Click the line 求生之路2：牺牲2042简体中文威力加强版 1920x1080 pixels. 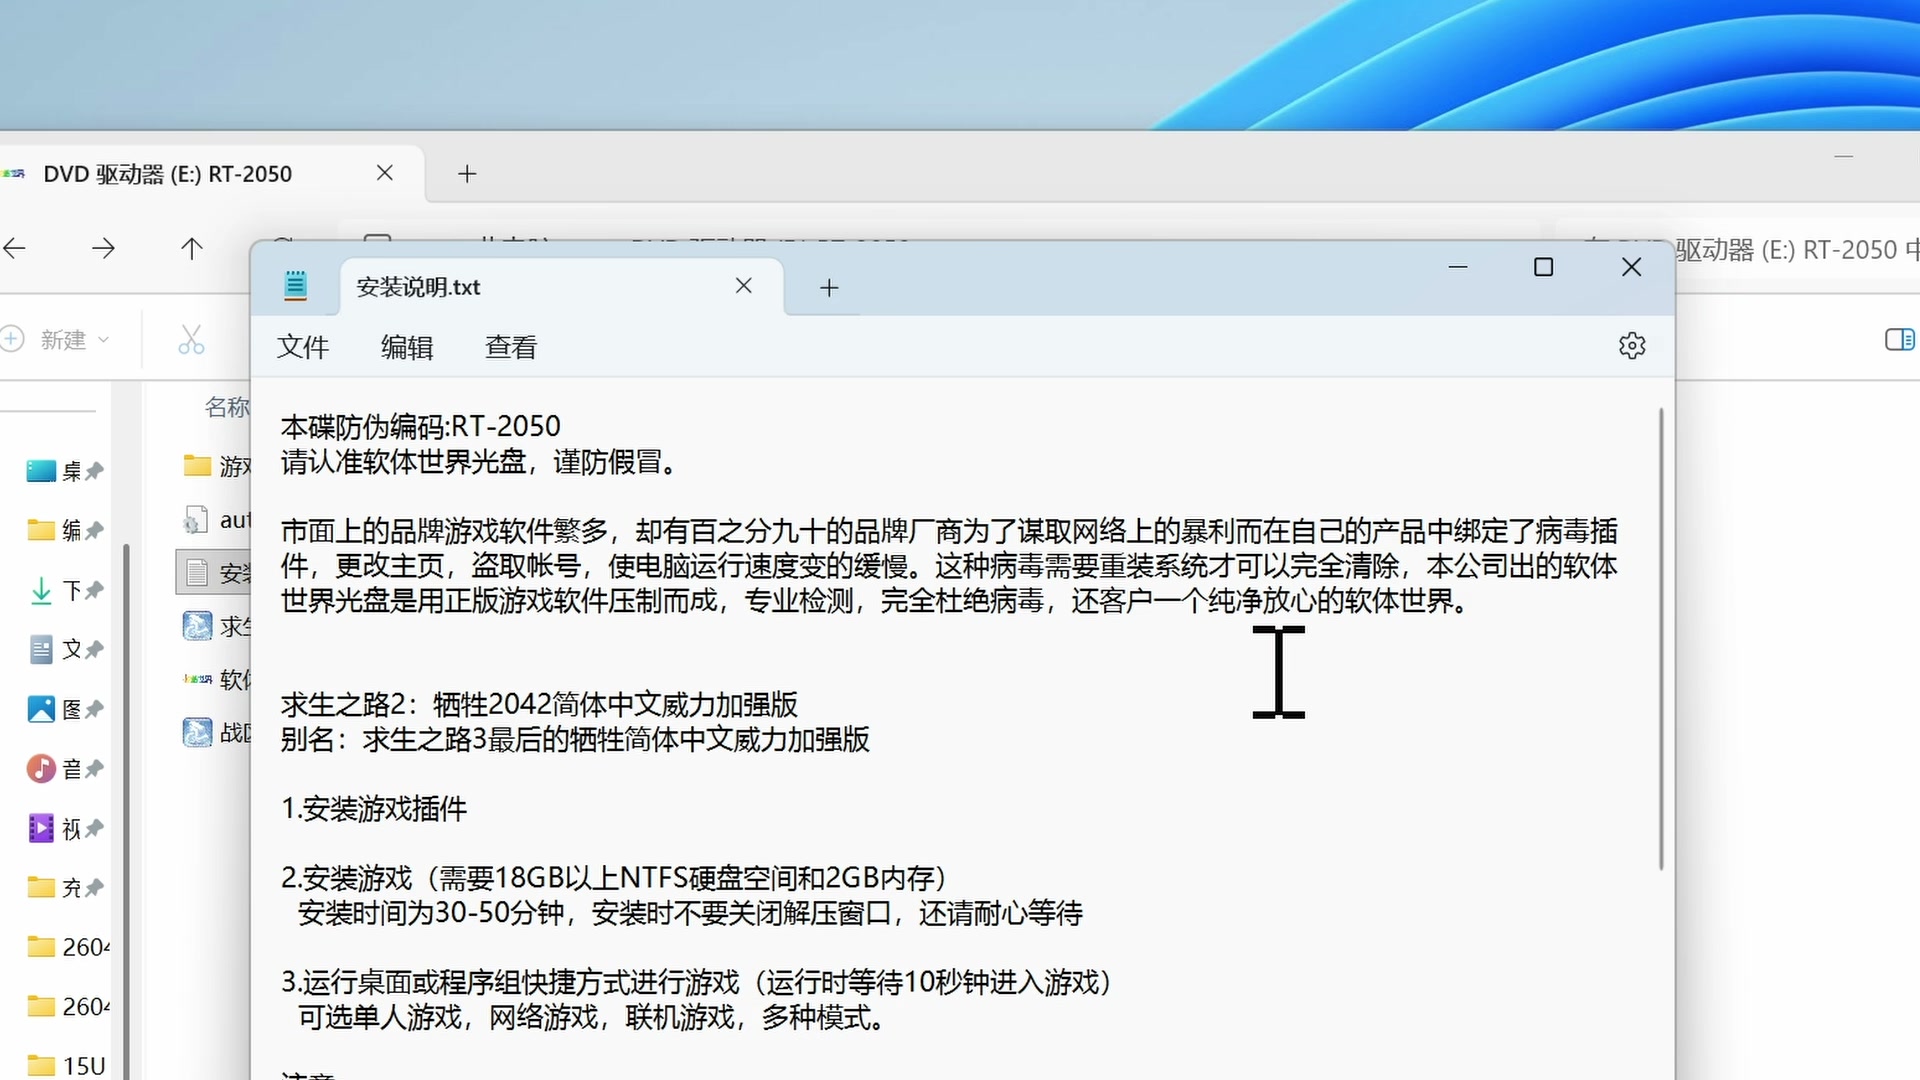539,705
